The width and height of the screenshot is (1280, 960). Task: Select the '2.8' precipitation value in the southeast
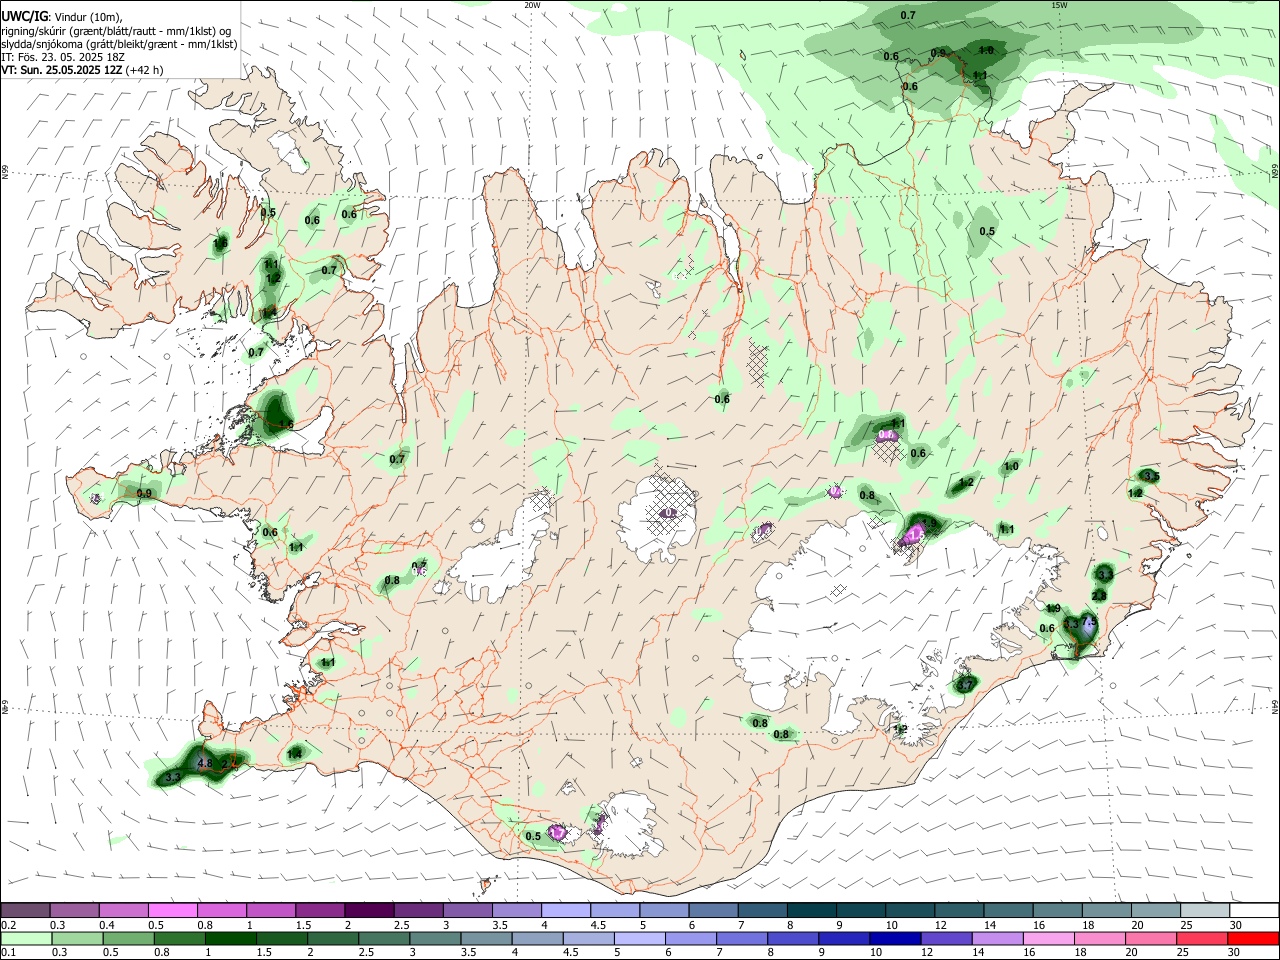1099,595
